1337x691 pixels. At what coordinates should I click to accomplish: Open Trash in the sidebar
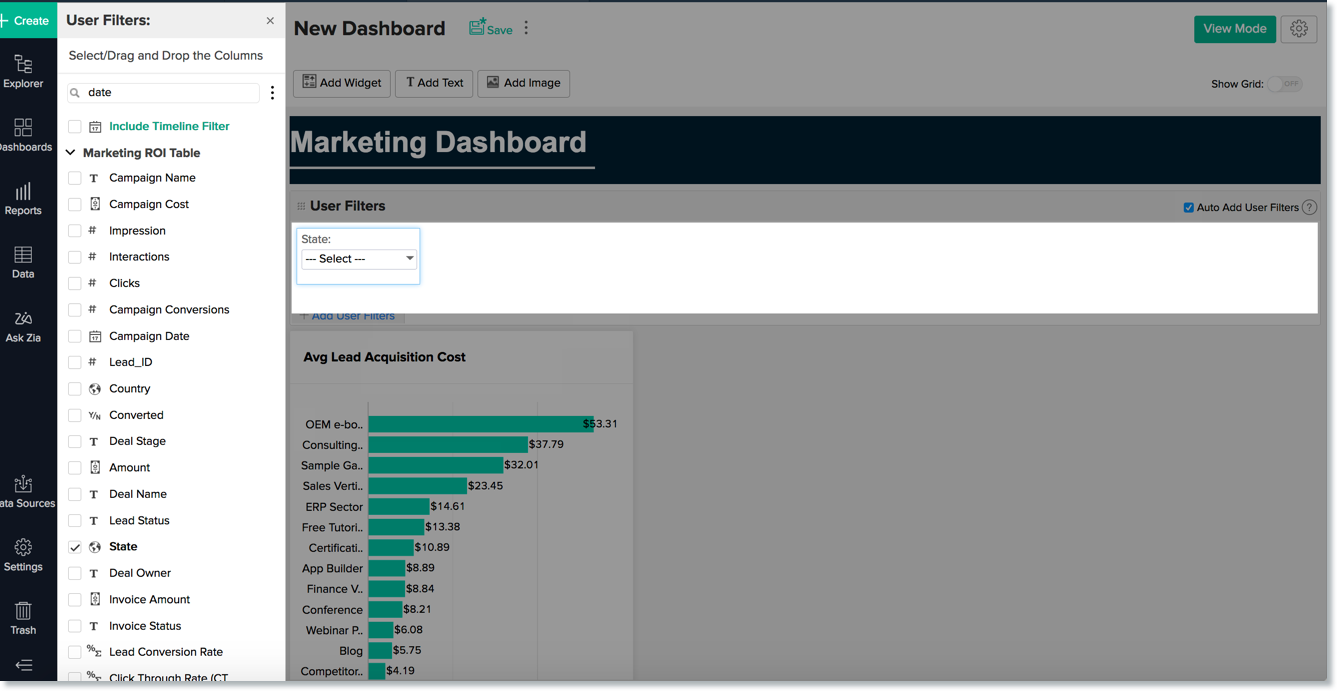point(23,618)
